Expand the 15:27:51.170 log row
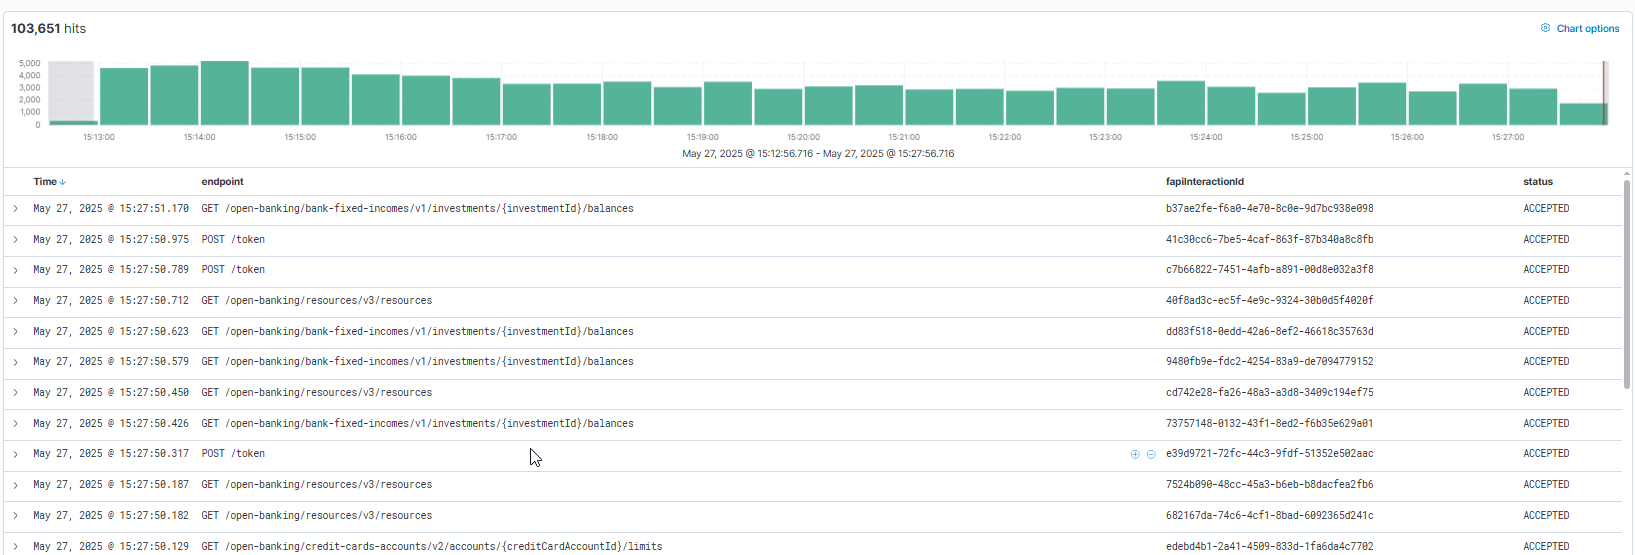Image resolution: width=1635 pixels, height=555 pixels. click(15, 209)
